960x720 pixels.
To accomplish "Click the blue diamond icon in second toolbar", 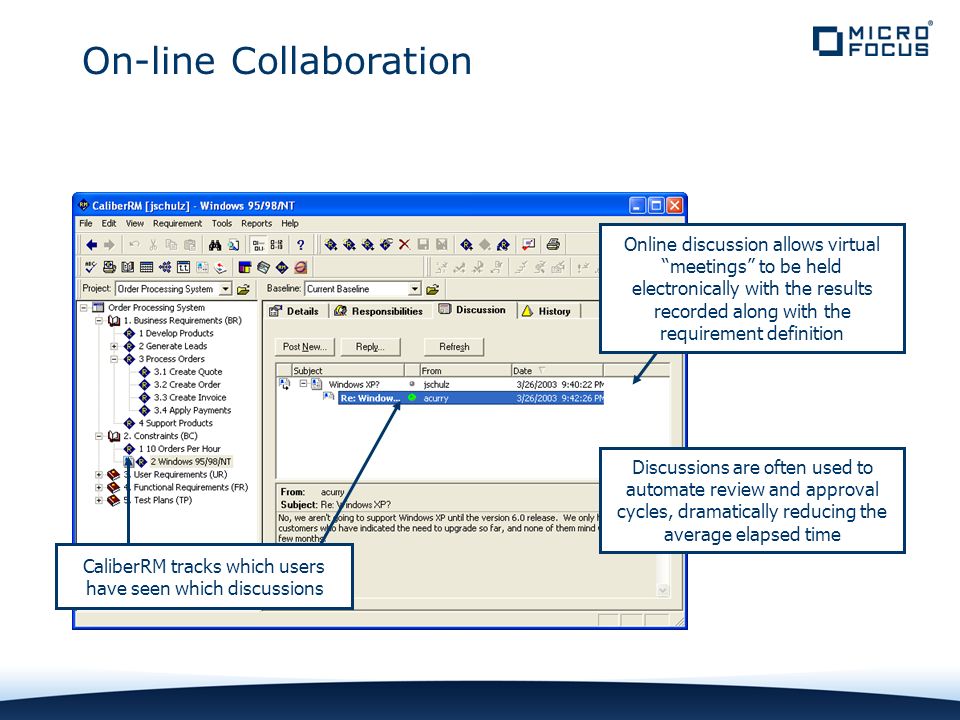I will point(282,267).
